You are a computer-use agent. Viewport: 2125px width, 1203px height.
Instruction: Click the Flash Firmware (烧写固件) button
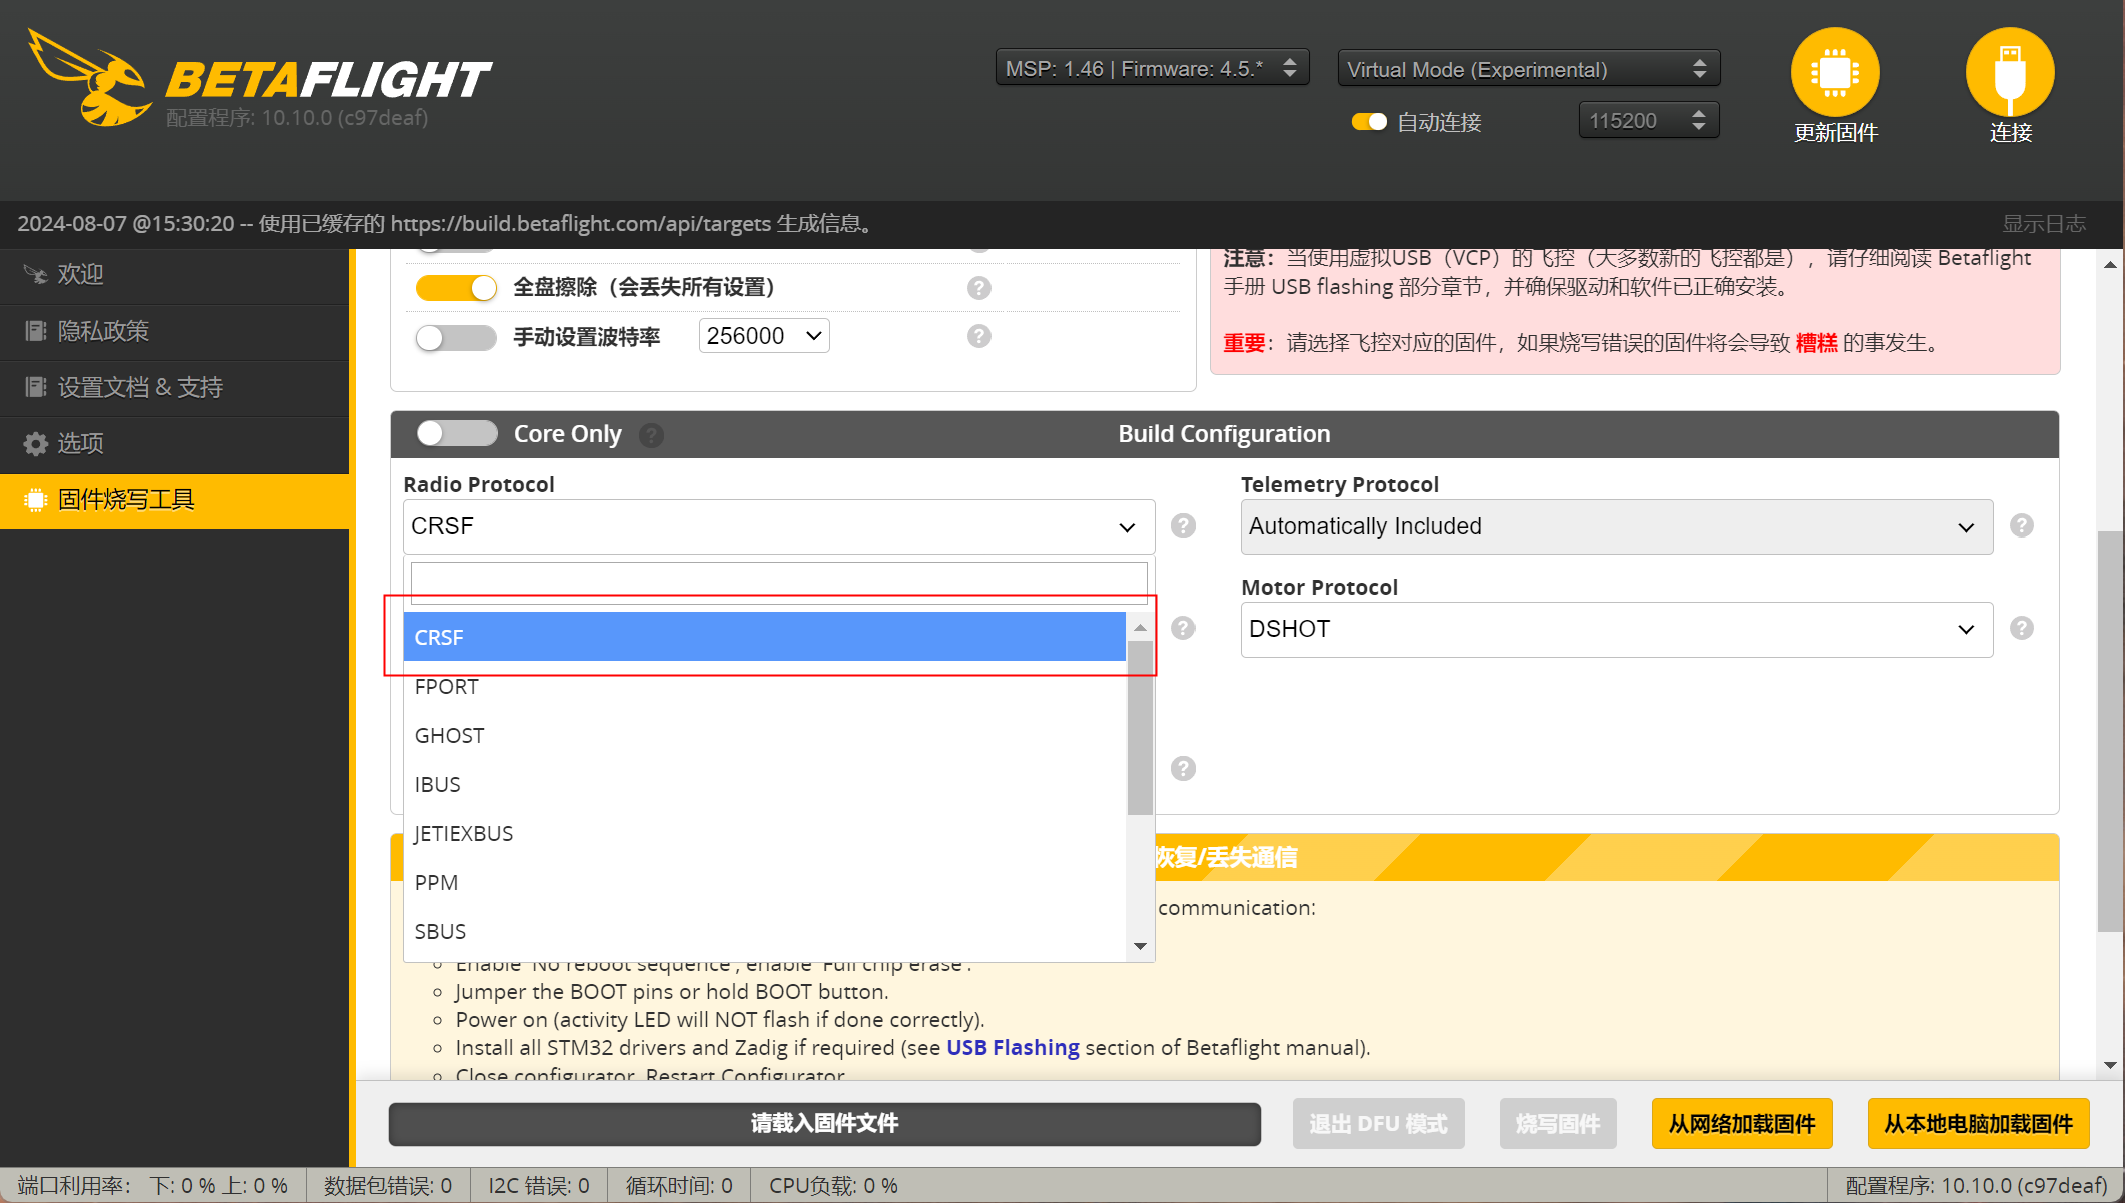tap(1558, 1124)
